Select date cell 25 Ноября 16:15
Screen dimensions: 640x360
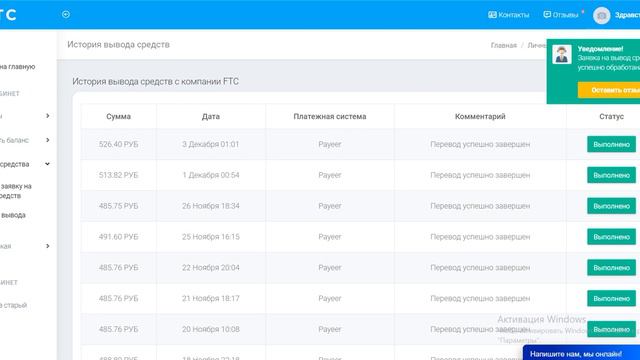coord(211,237)
